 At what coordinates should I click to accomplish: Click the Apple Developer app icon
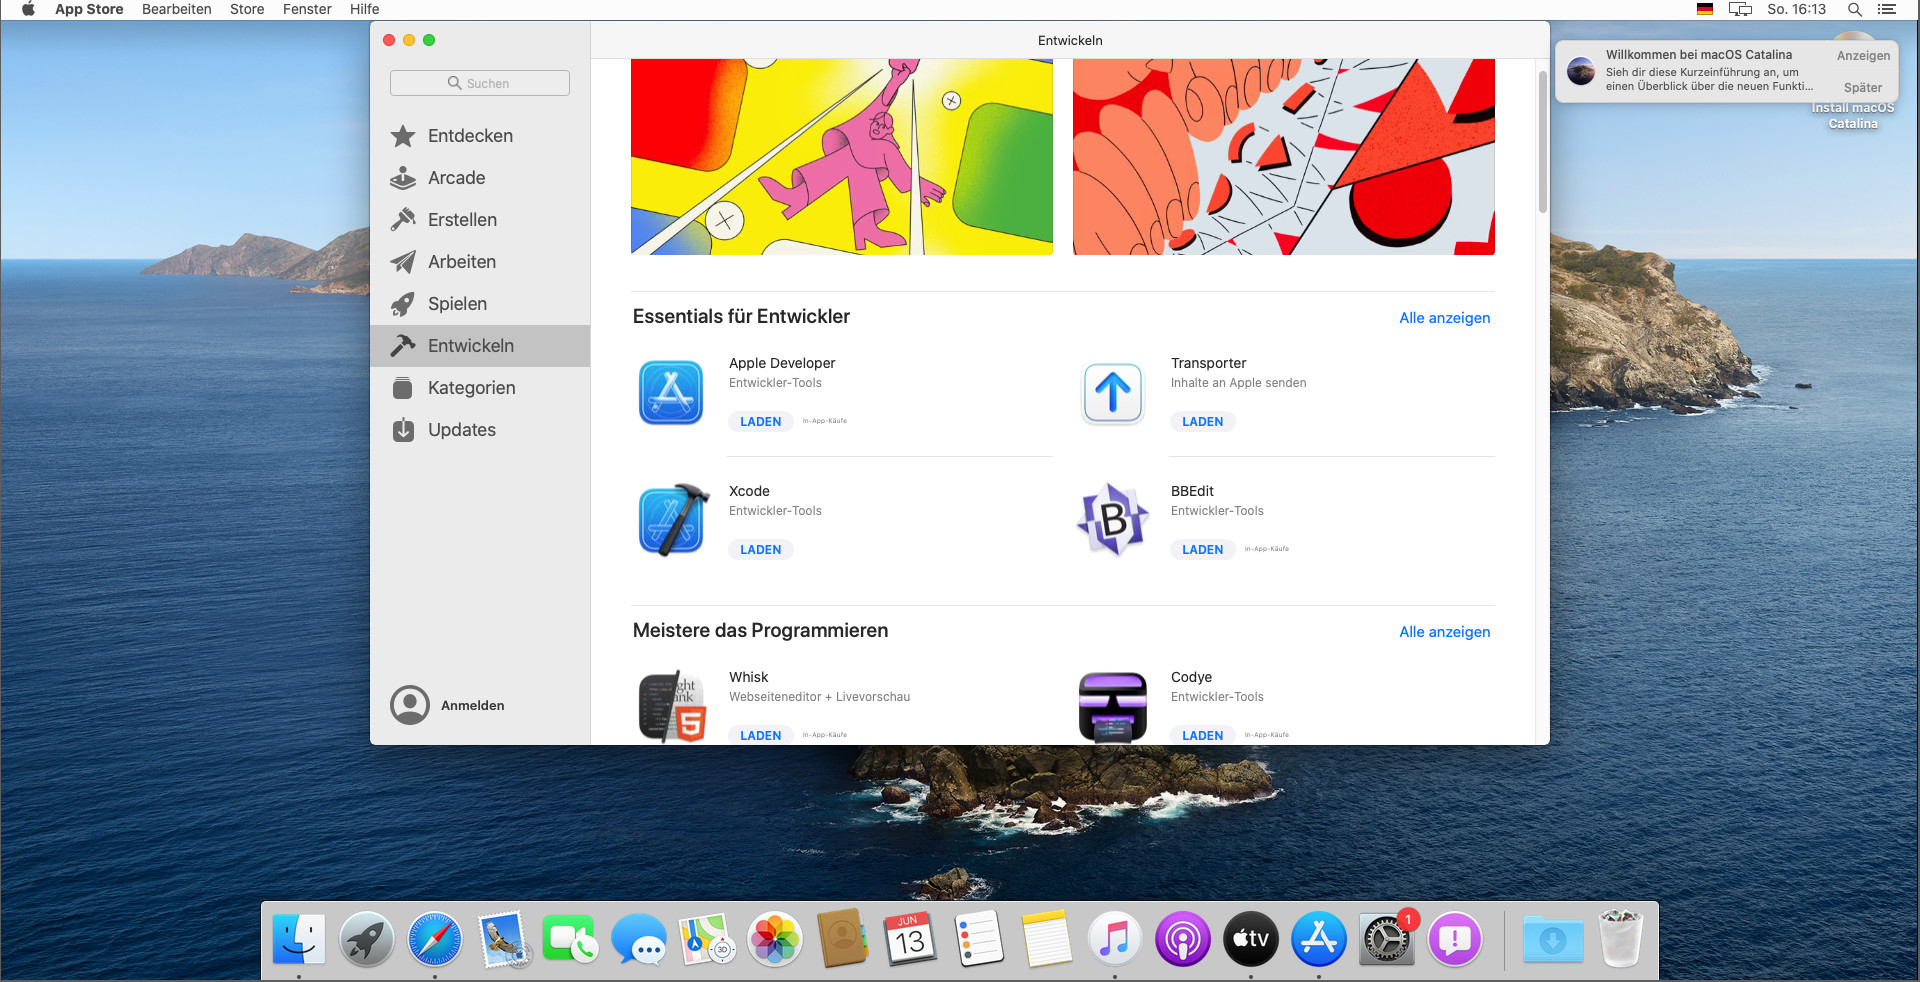(672, 392)
